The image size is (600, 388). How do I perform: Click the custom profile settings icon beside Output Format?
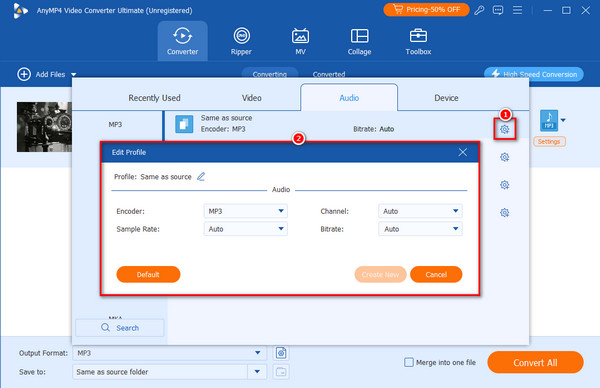click(281, 353)
